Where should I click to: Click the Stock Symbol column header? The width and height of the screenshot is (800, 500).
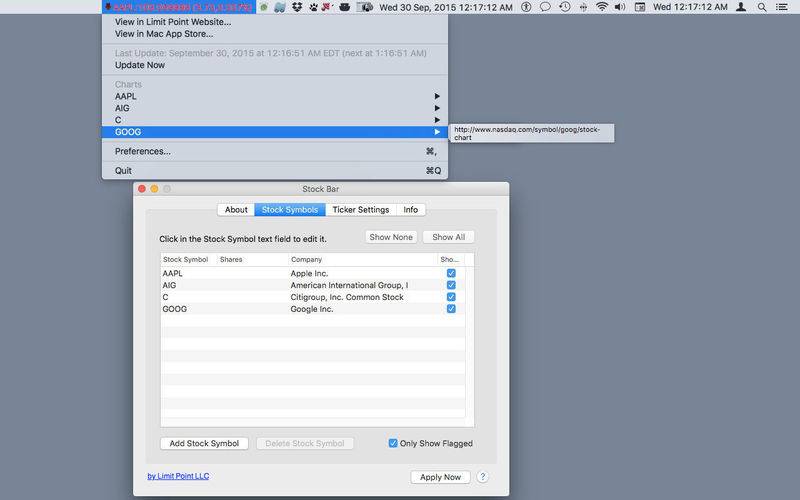coord(189,259)
